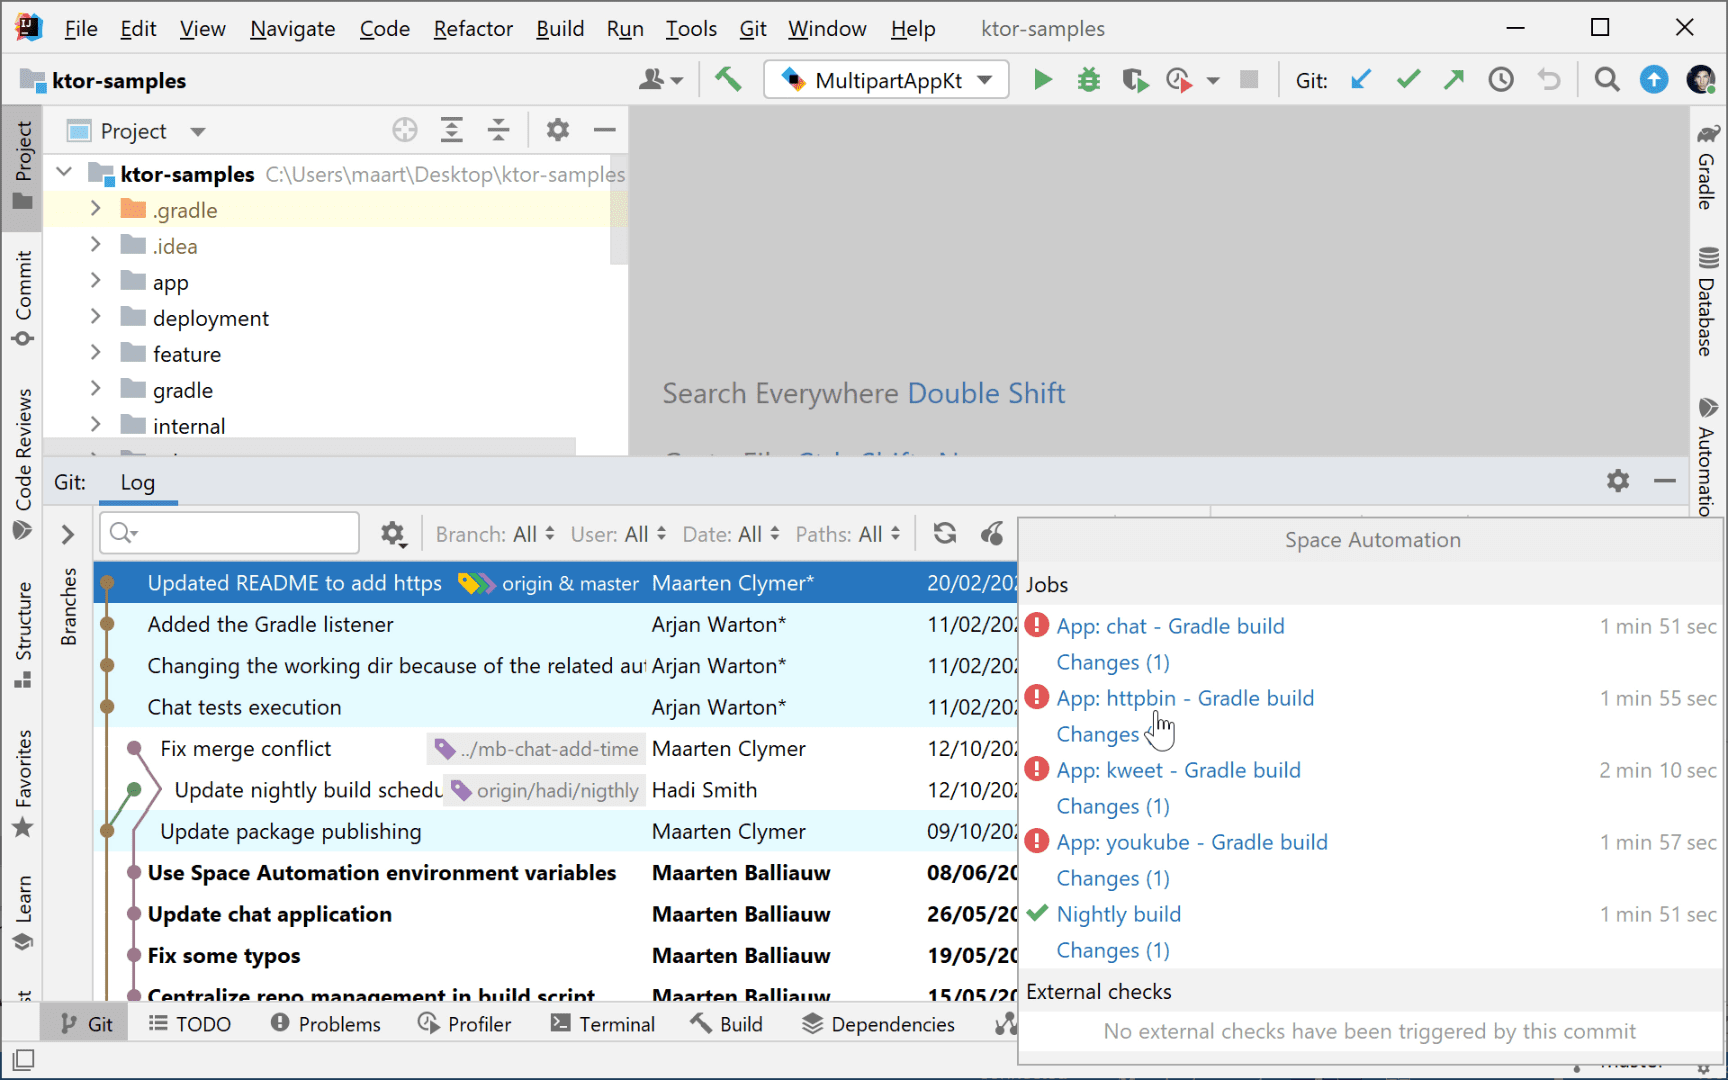
Task: Open the User filter dropdown
Action: click(618, 534)
